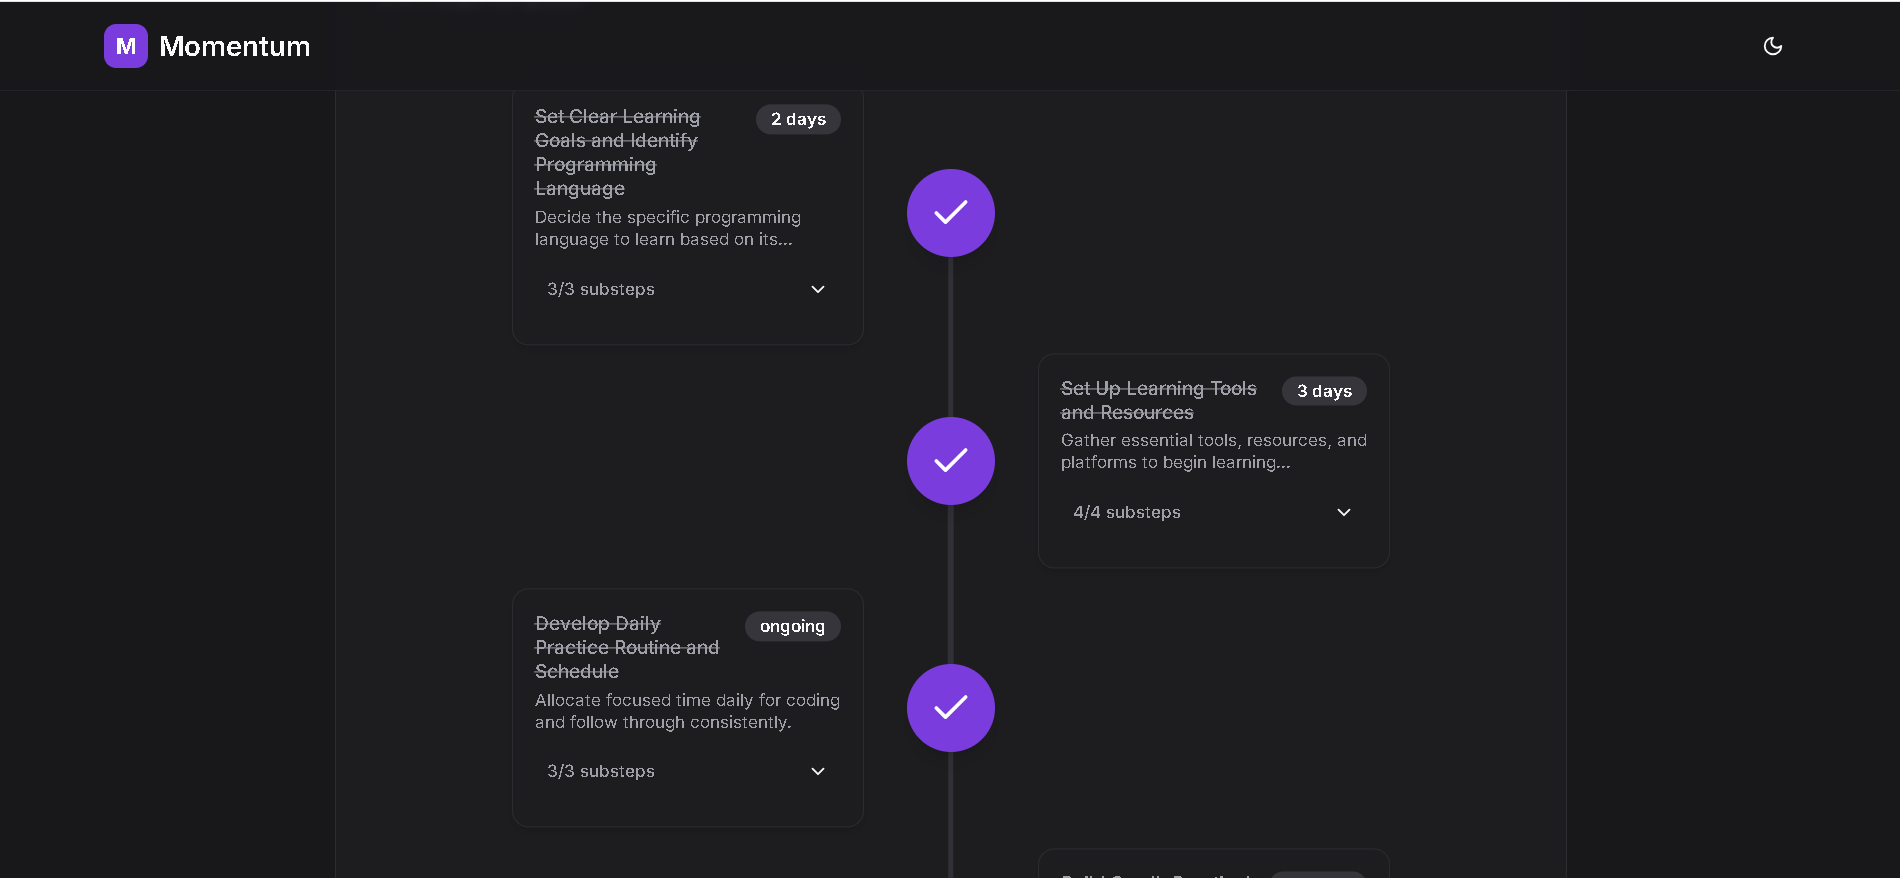Image resolution: width=1900 pixels, height=878 pixels.
Task: Open the Set Up Learning Tools card
Action: pyautogui.click(x=1213, y=460)
